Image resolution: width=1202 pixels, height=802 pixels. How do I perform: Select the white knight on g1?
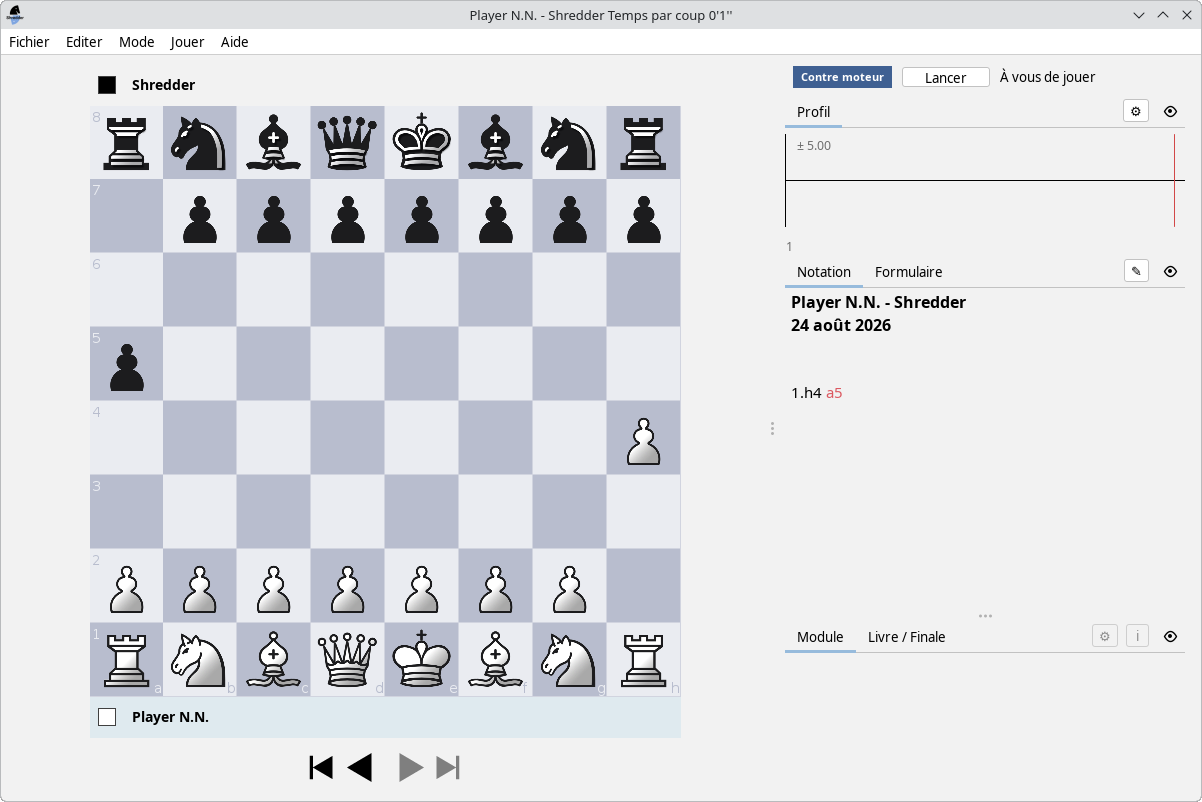(x=569, y=660)
